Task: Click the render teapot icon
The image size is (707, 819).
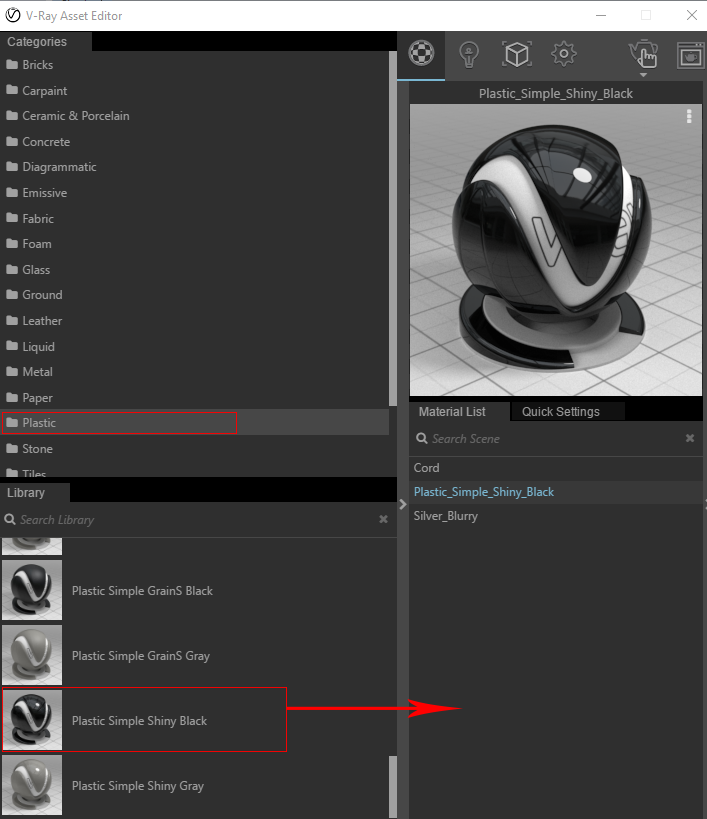Action: coord(643,53)
